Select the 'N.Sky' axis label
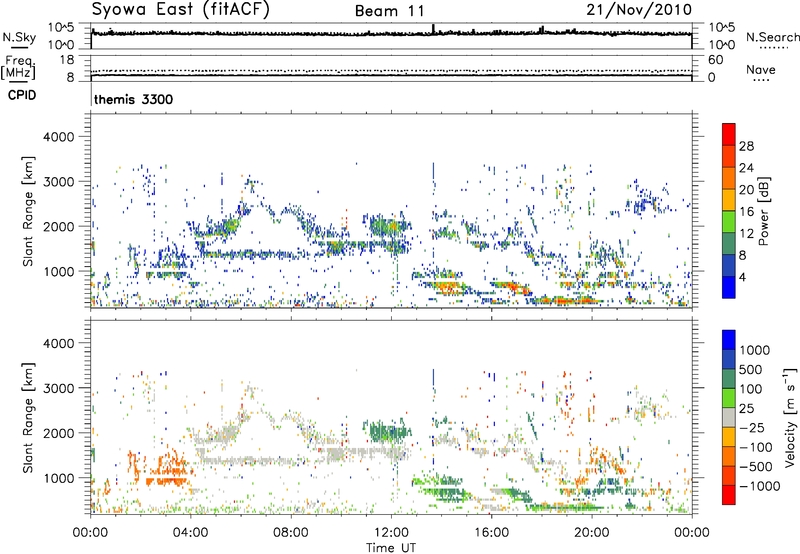This screenshot has height=554, width=800. pos(19,37)
